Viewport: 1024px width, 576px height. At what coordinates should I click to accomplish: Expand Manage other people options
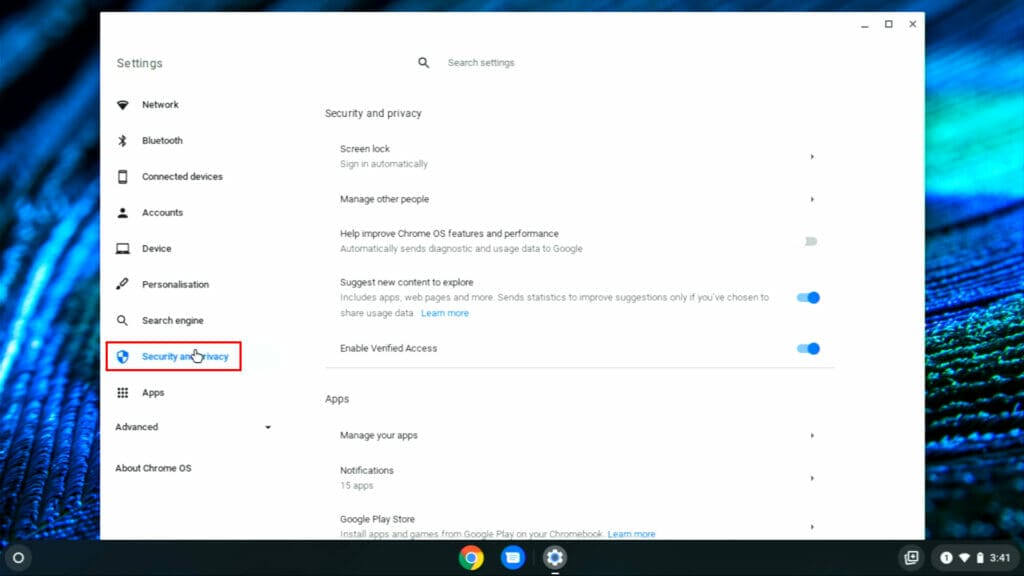click(x=812, y=199)
